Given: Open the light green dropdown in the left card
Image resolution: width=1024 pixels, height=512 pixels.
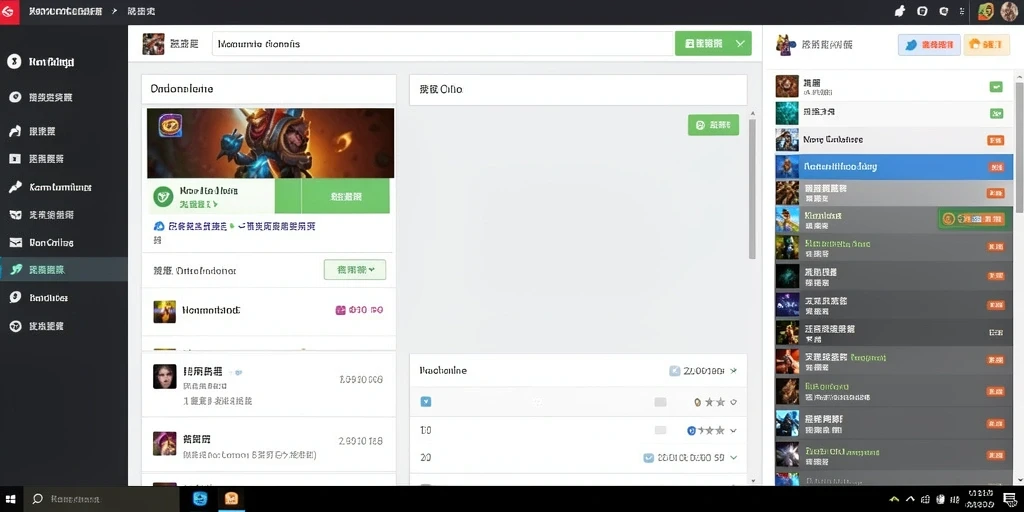Looking at the screenshot, I should click(x=355, y=269).
